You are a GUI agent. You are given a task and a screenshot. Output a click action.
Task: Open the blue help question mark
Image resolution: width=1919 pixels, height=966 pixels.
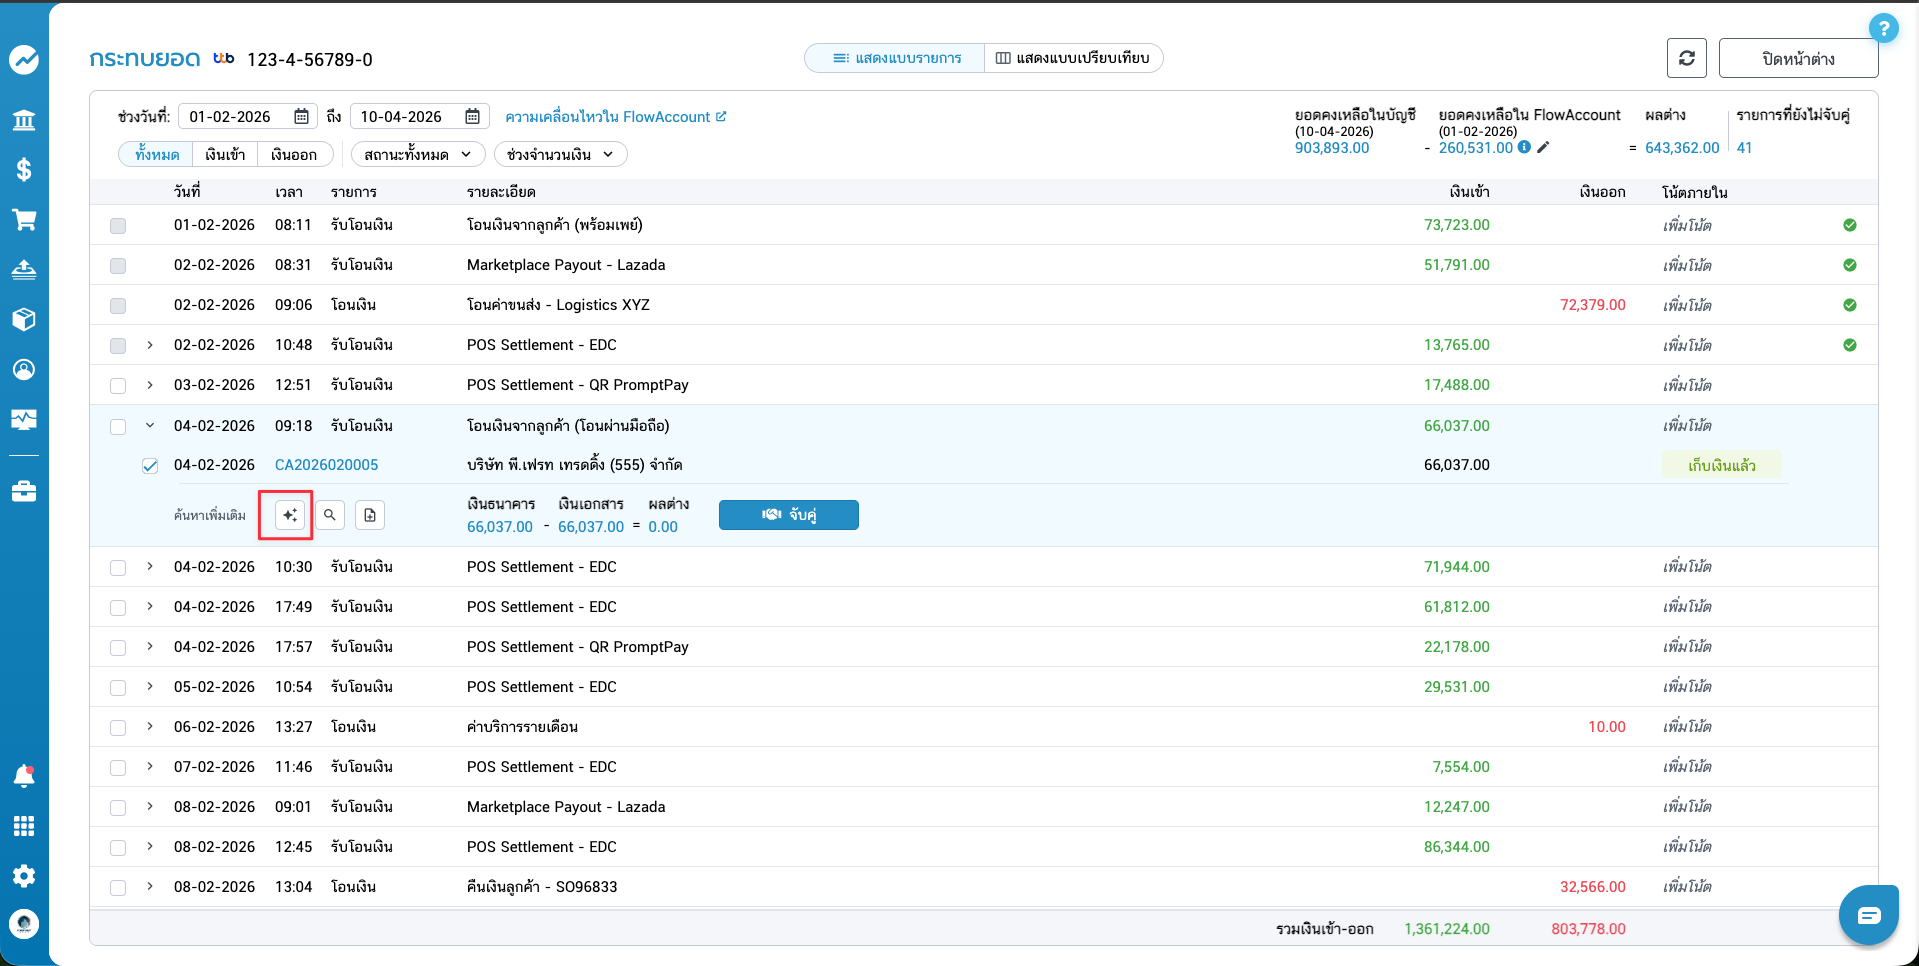tap(1883, 28)
